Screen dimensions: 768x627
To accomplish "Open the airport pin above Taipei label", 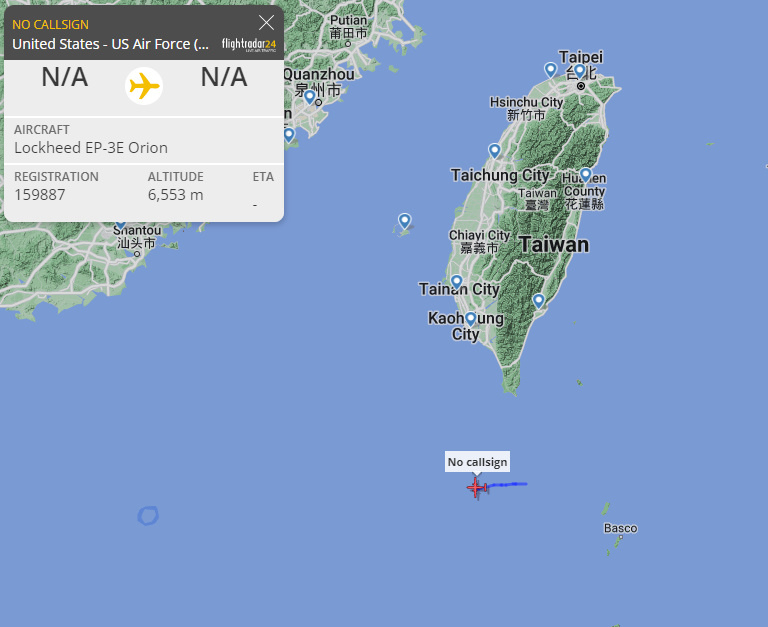I will coord(580,71).
